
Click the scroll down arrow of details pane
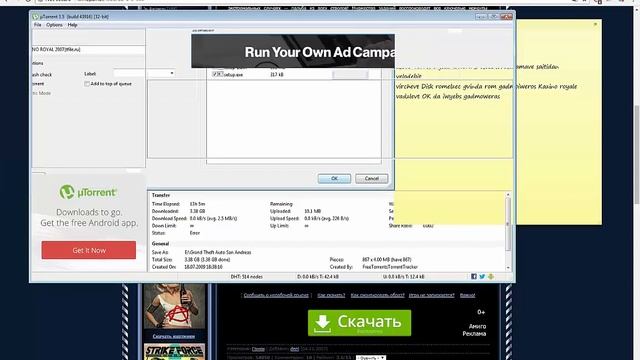pos(508,268)
